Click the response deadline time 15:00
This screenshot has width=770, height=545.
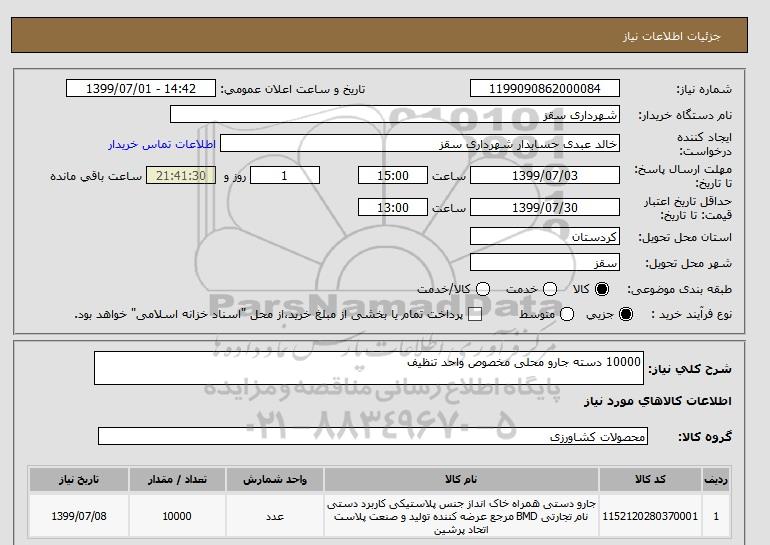click(x=393, y=175)
